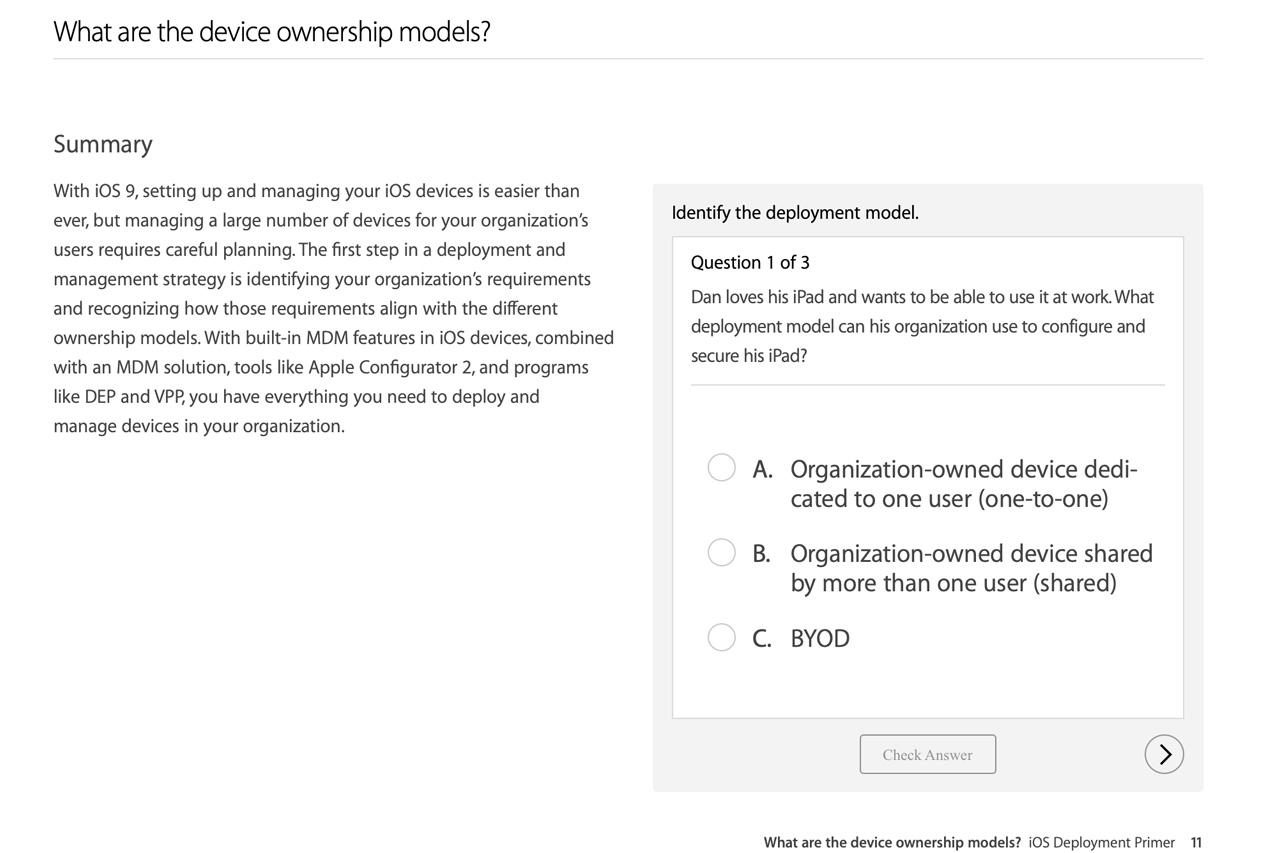Select option A radio button

(722, 467)
